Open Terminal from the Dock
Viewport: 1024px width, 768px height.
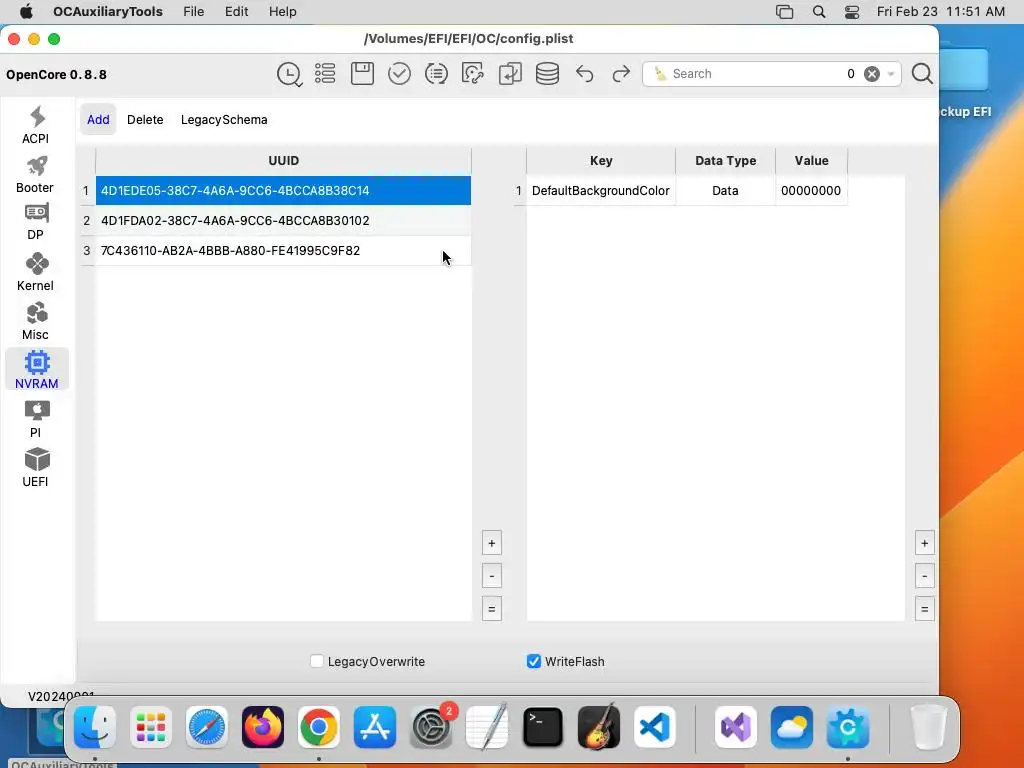pyautogui.click(x=543, y=727)
